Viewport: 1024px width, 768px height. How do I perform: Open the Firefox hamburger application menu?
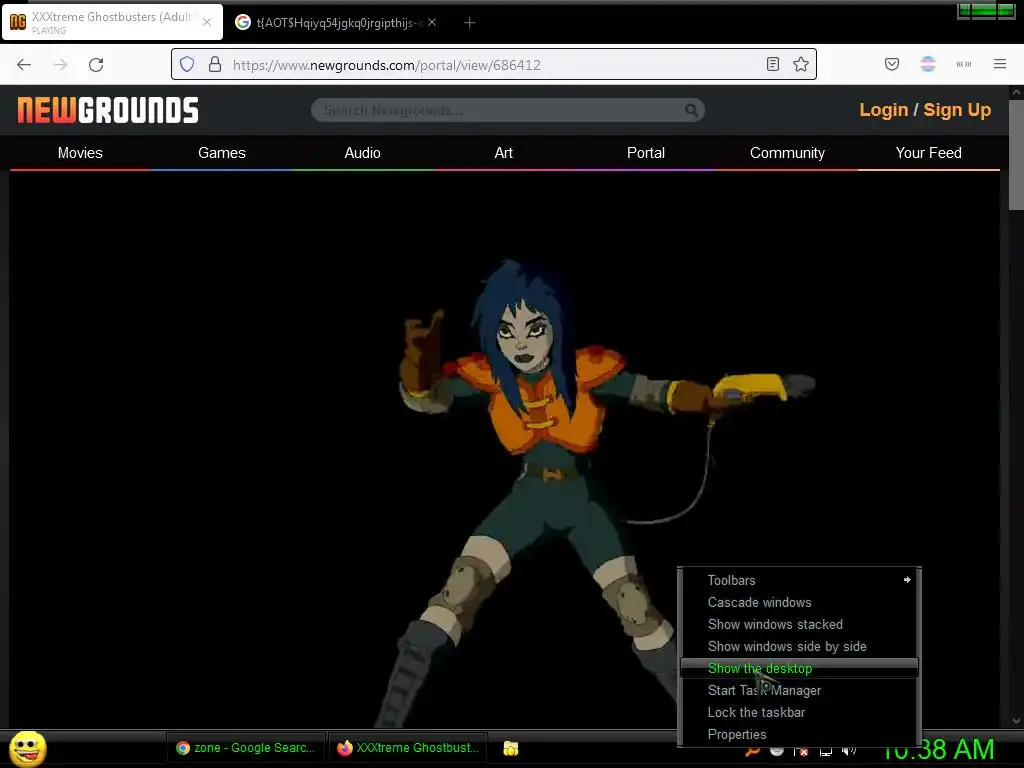pos(1000,64)
